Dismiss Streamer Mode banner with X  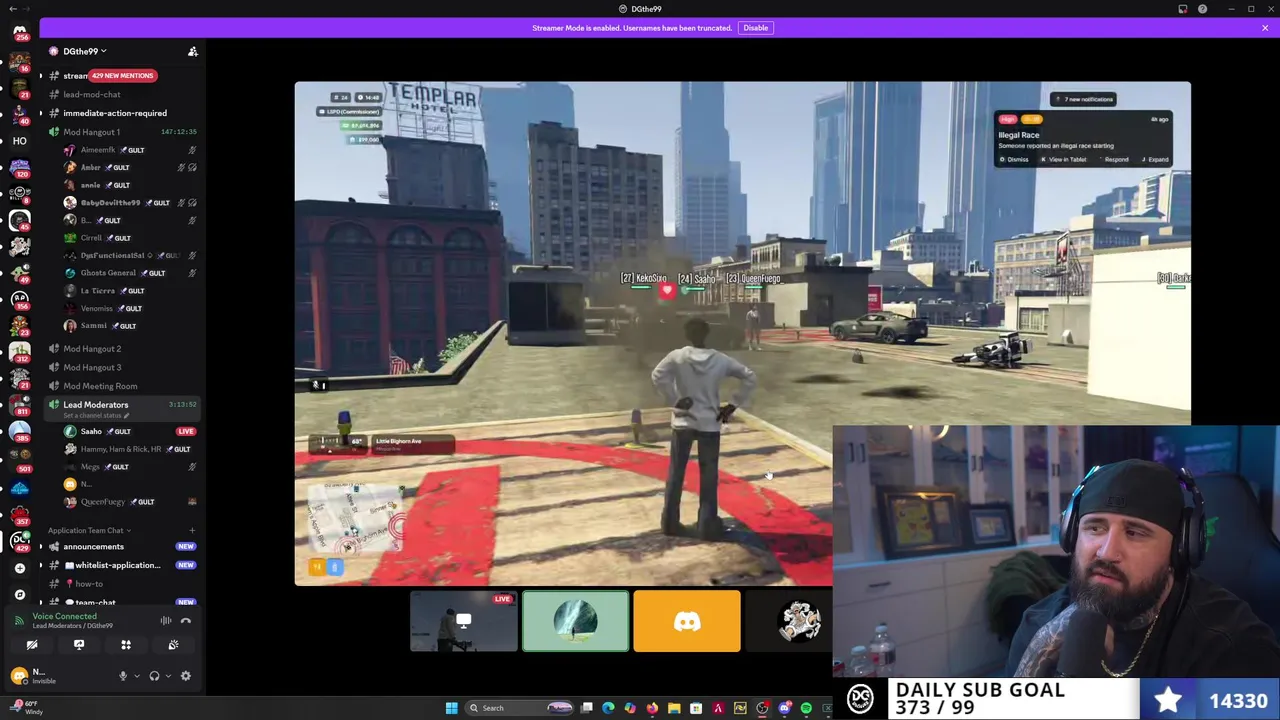[x=1265, y=28]
